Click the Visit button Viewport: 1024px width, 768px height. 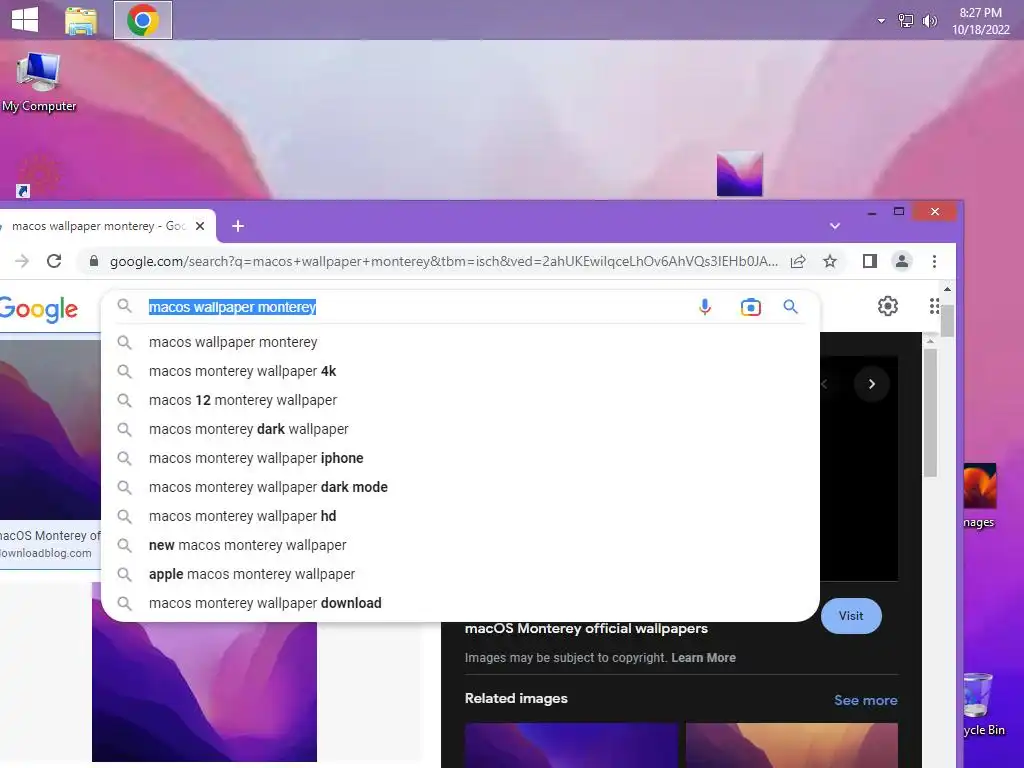[x=850, y=616]
